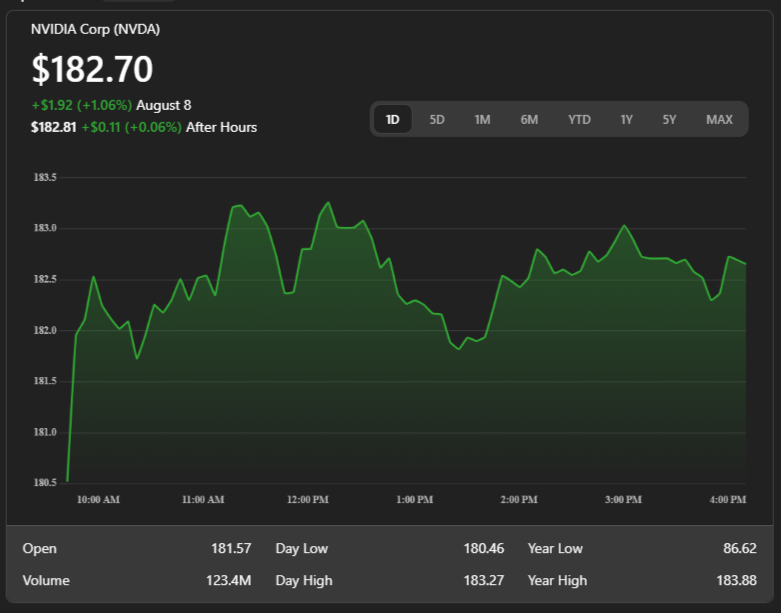This screenshot has height=613, width=781.
Task: Click the Day High value 183.27
Action: pos(485,581)
